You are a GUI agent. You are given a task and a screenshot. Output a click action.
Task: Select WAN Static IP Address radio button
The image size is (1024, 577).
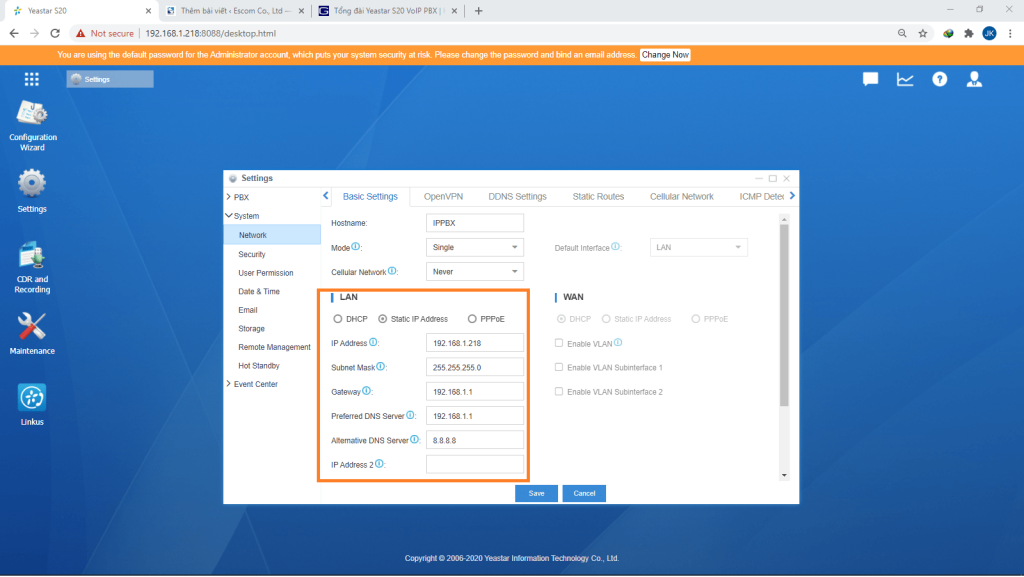[606, 319]
